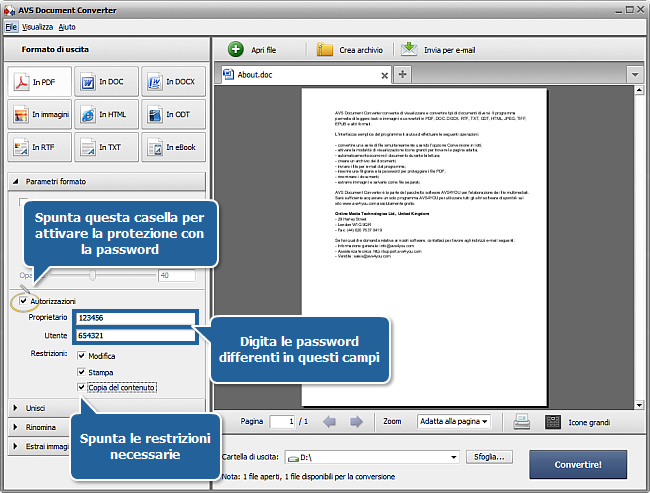Click the Pagina number field

[282, 421]
